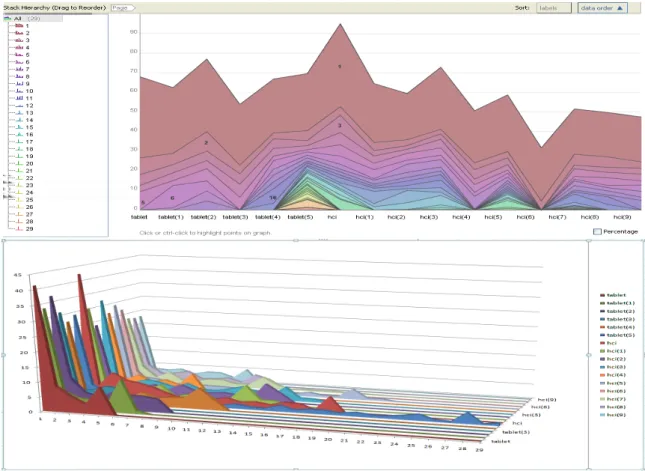Click the hci(4) color swatch in legend
Screen dimensions: 645x471
point(603,375)
